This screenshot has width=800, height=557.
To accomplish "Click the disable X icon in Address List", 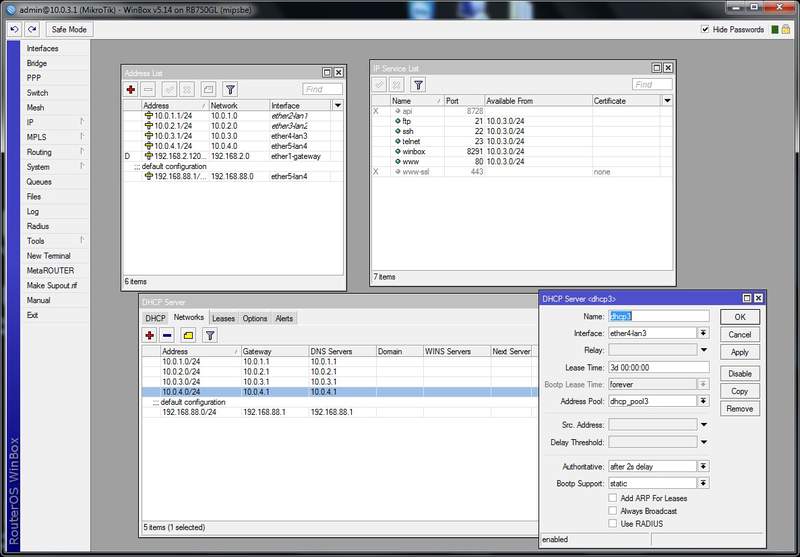I will 187,89.
